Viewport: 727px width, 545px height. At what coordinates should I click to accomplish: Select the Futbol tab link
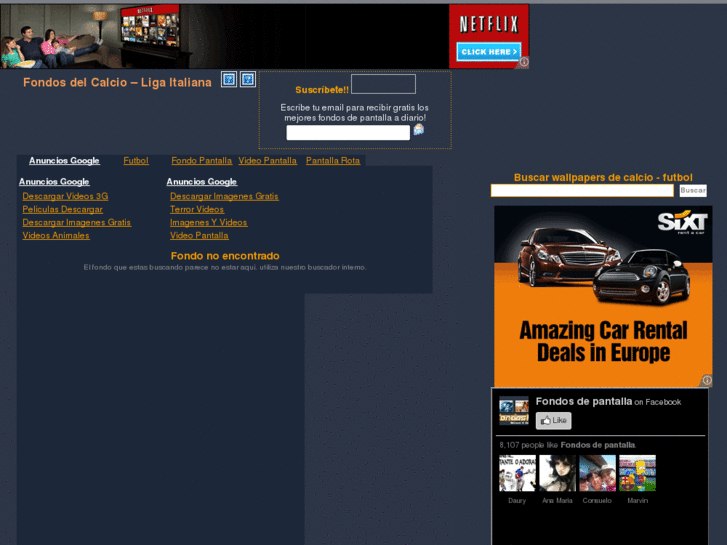[x=136, y=160]
